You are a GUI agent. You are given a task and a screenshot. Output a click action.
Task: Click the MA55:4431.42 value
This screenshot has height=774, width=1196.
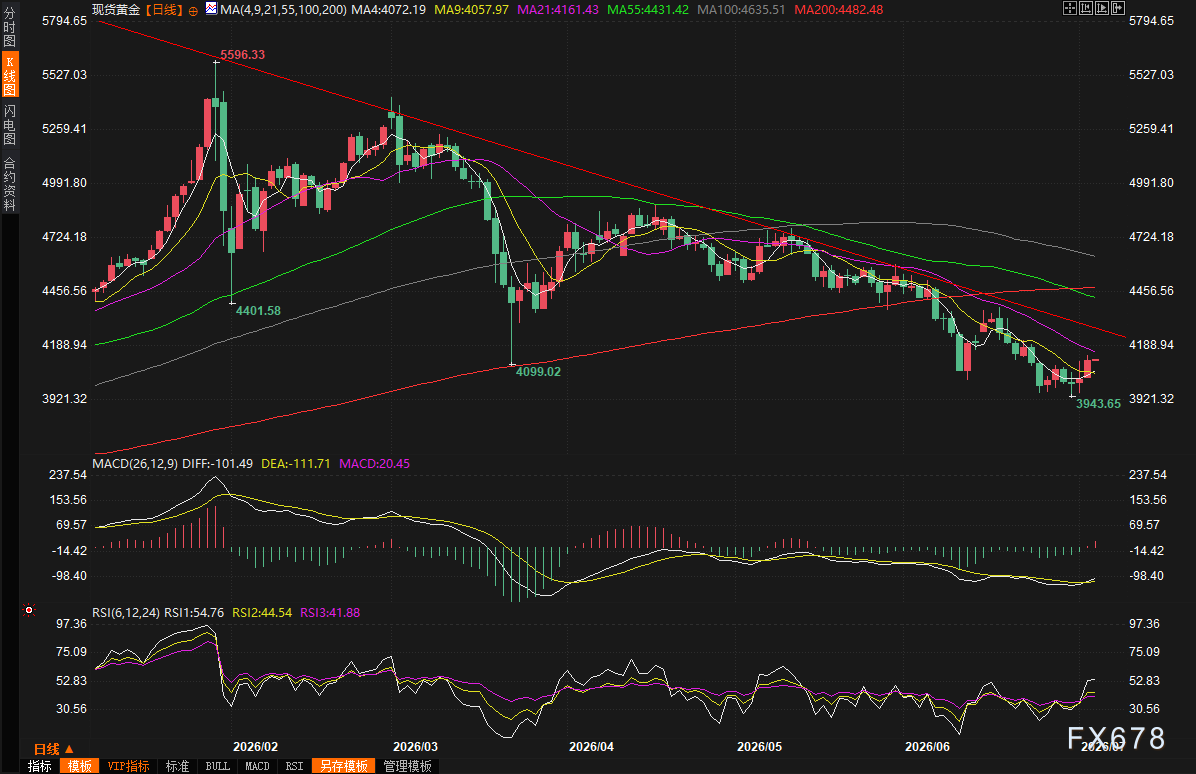pyautogui.click(x=648, y=10)
